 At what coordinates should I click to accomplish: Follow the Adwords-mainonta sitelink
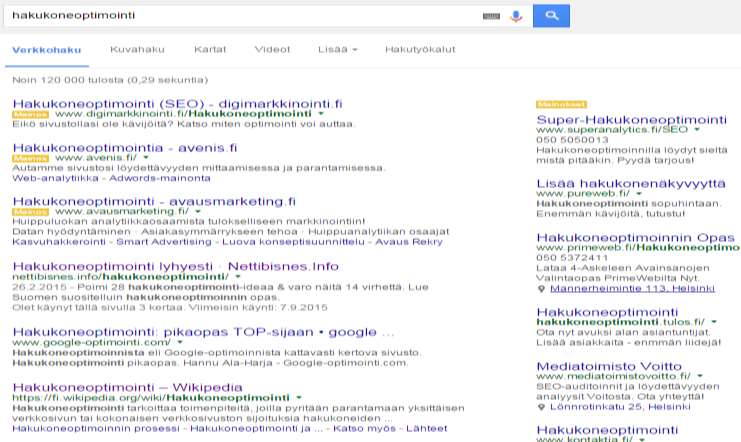(160, 178)
